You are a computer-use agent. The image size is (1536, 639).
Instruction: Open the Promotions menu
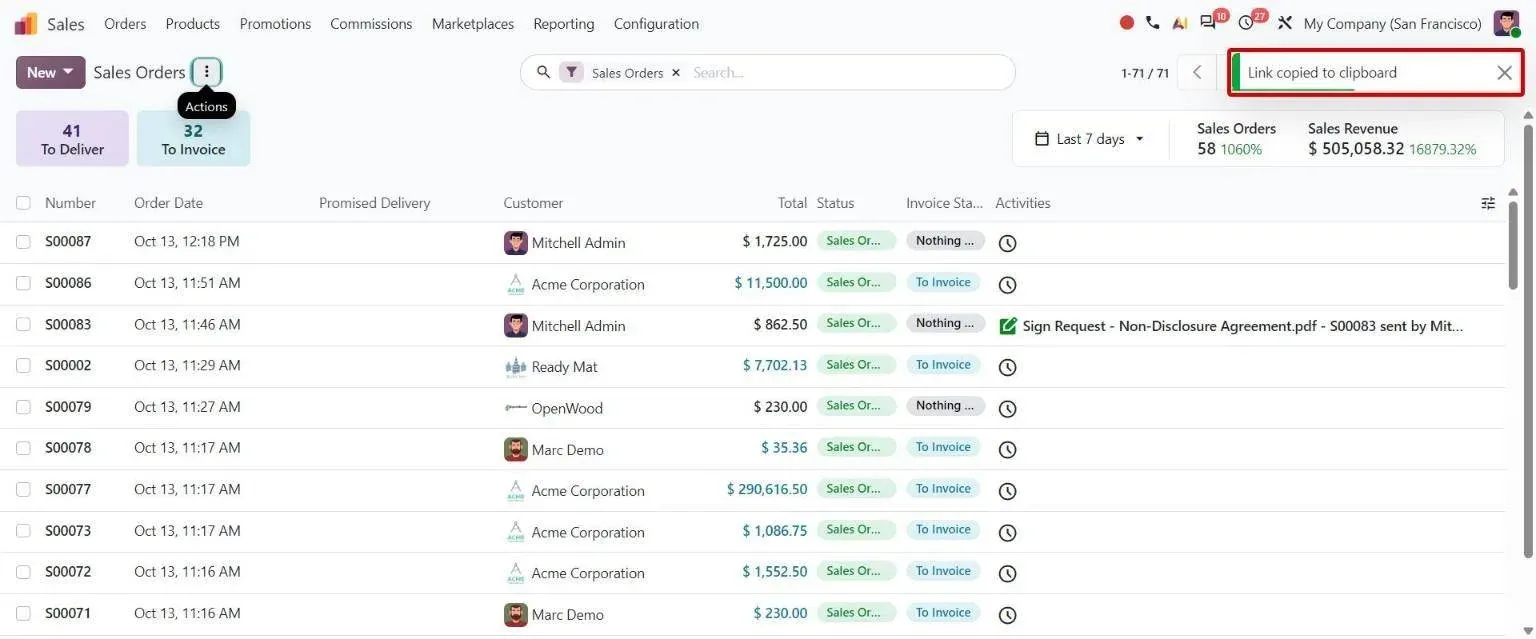(275, 23)
